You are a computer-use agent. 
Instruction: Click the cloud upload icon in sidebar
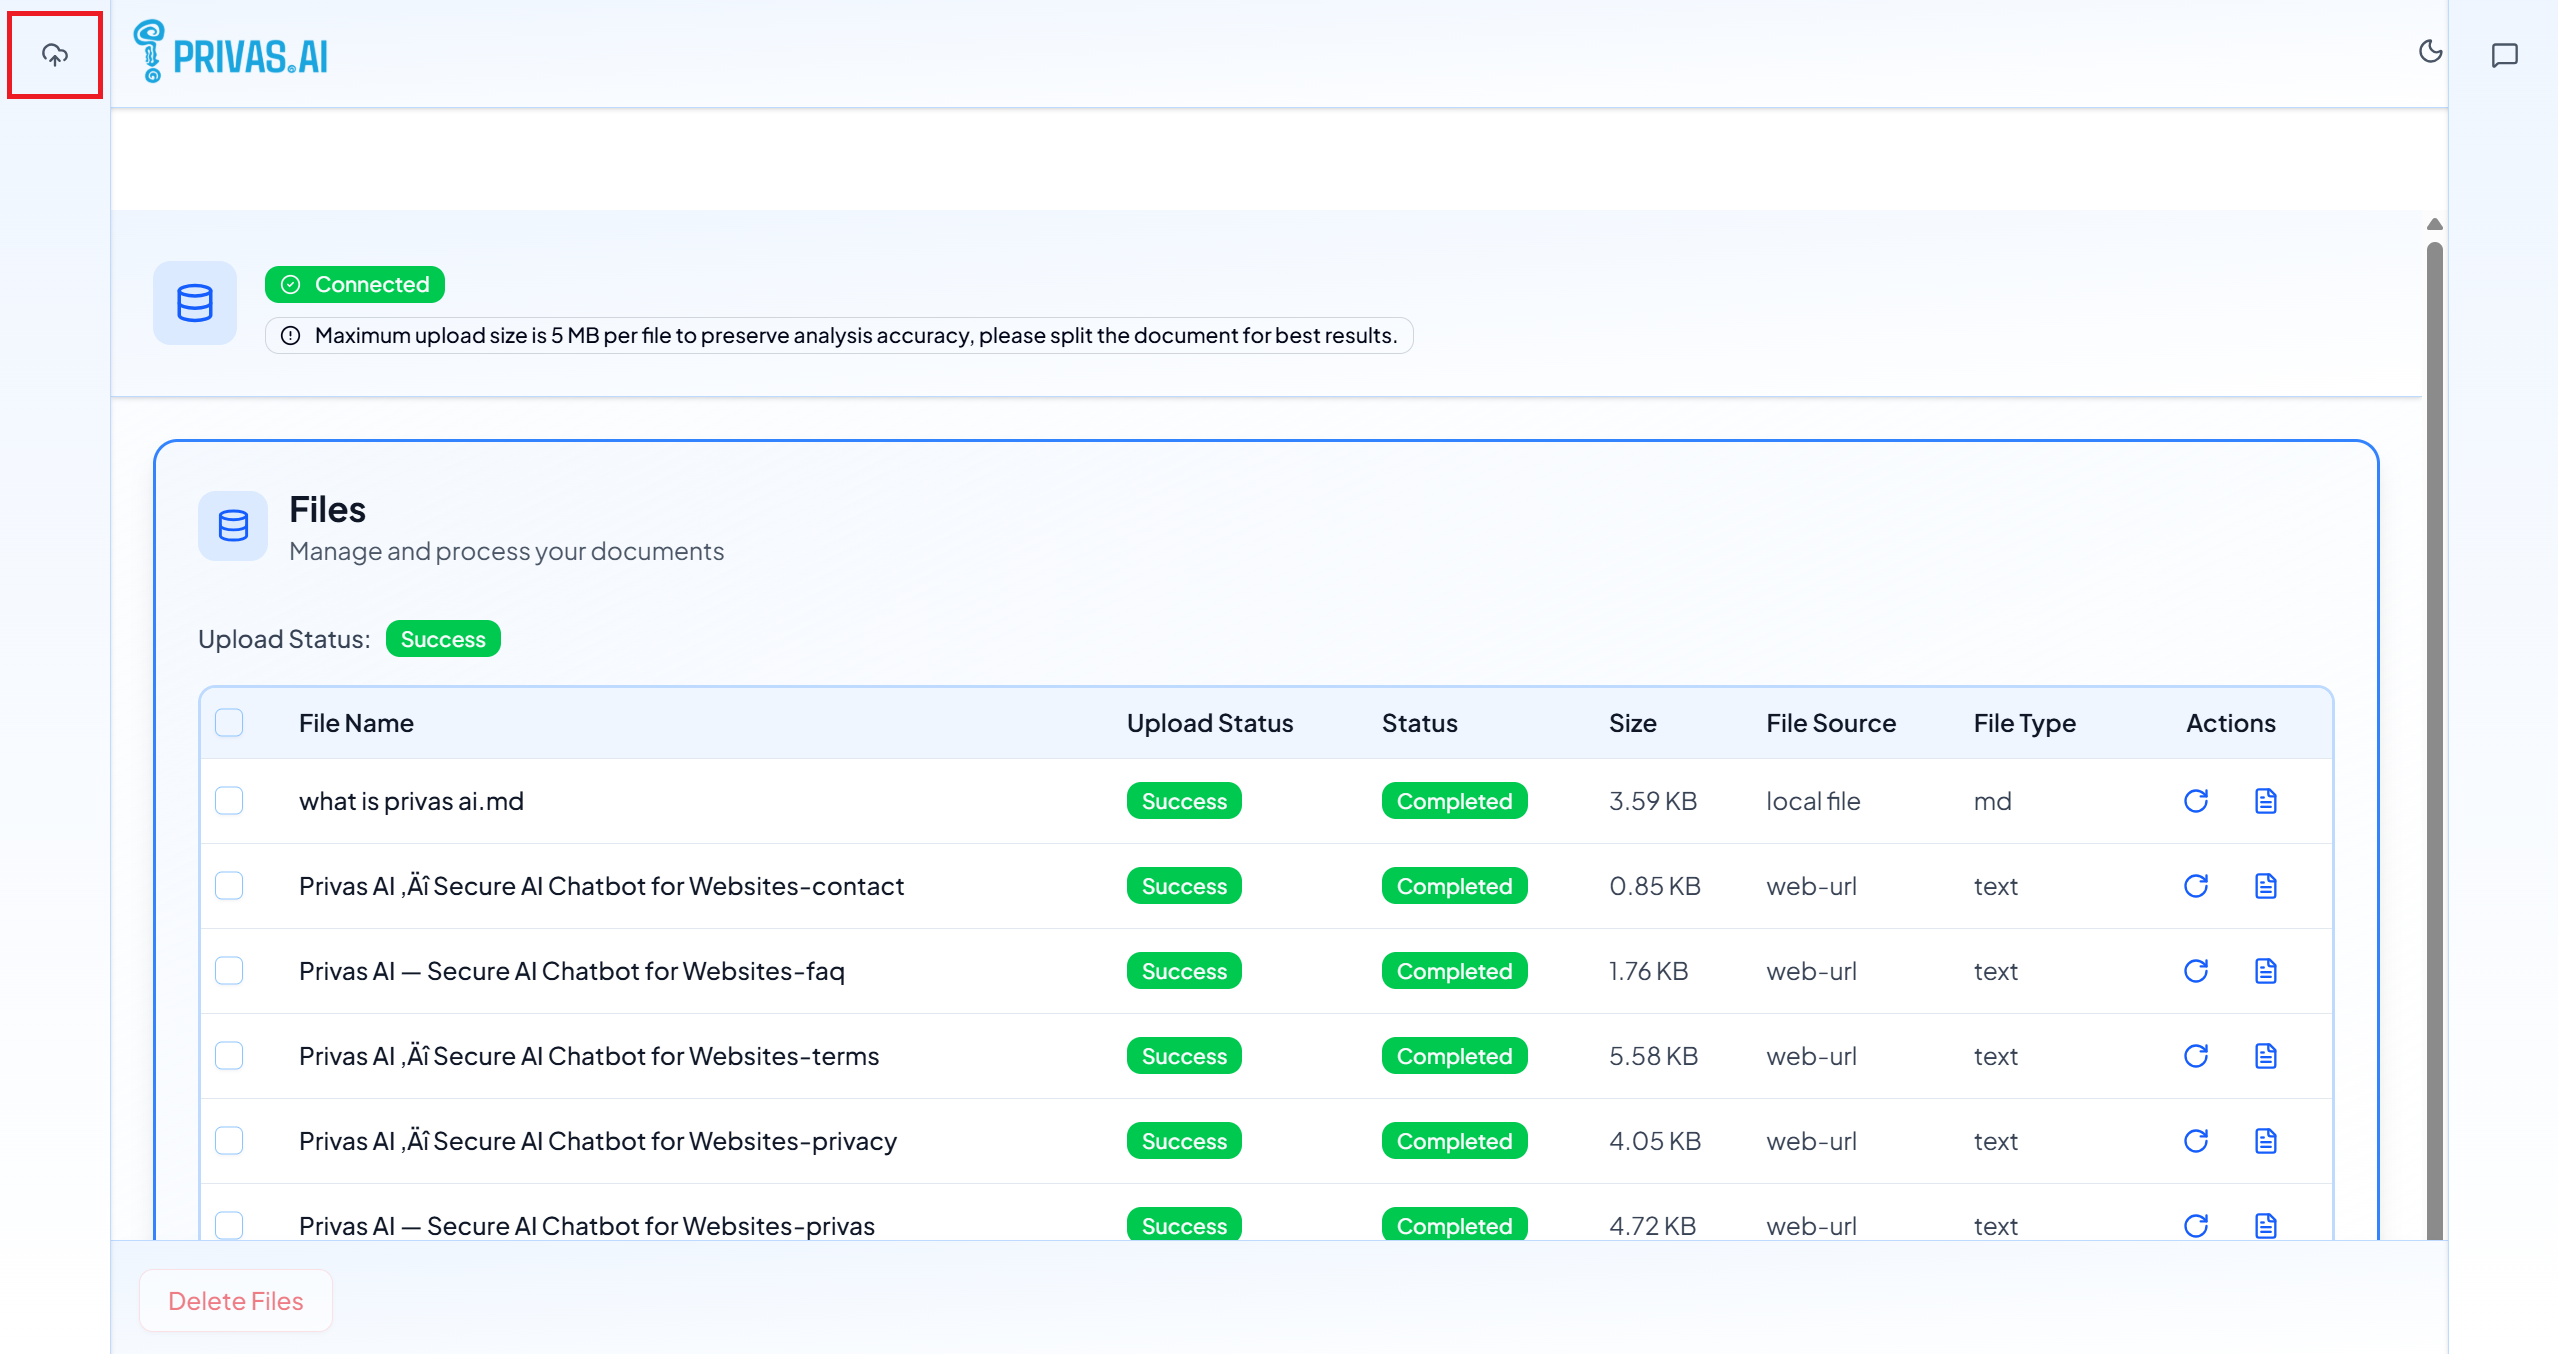pos(55,55)
